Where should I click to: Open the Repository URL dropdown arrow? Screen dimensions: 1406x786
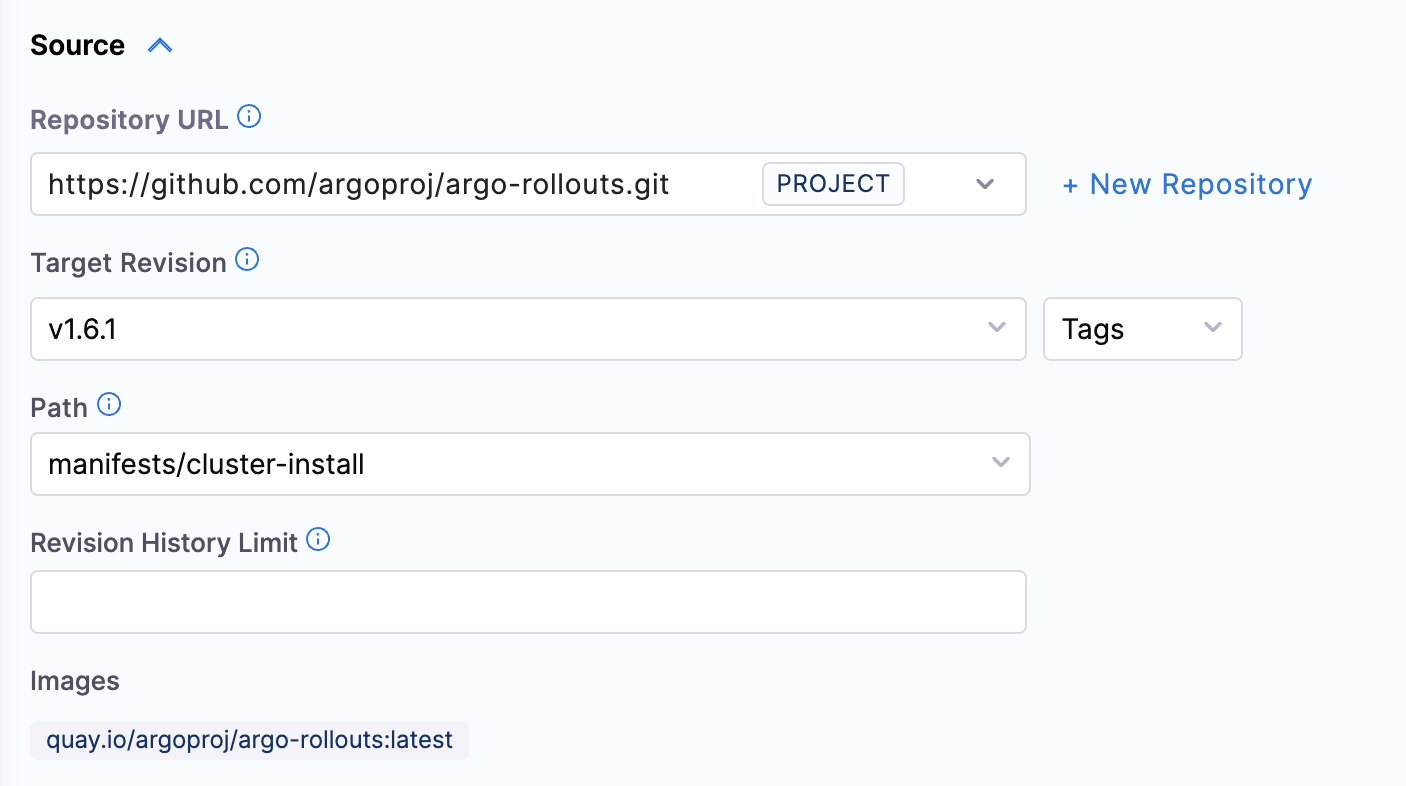(x=984, y=184)
